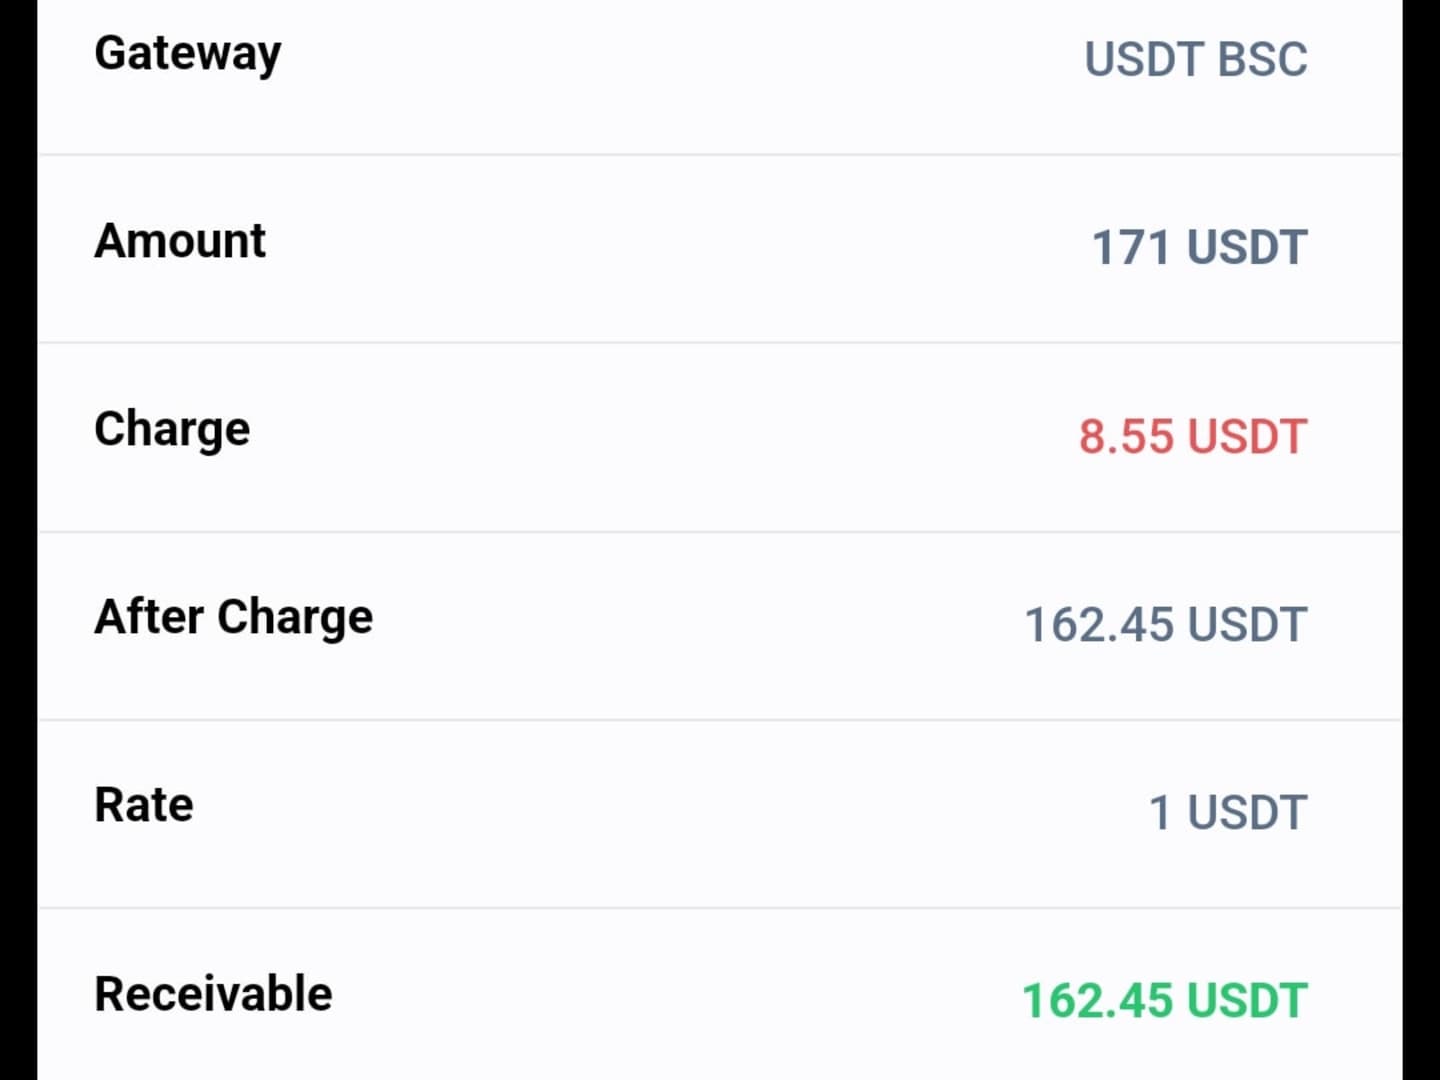The height and width of the screenshot is (1080, 1440).
Task: Select the Rate label
Action: coord(144,805)
